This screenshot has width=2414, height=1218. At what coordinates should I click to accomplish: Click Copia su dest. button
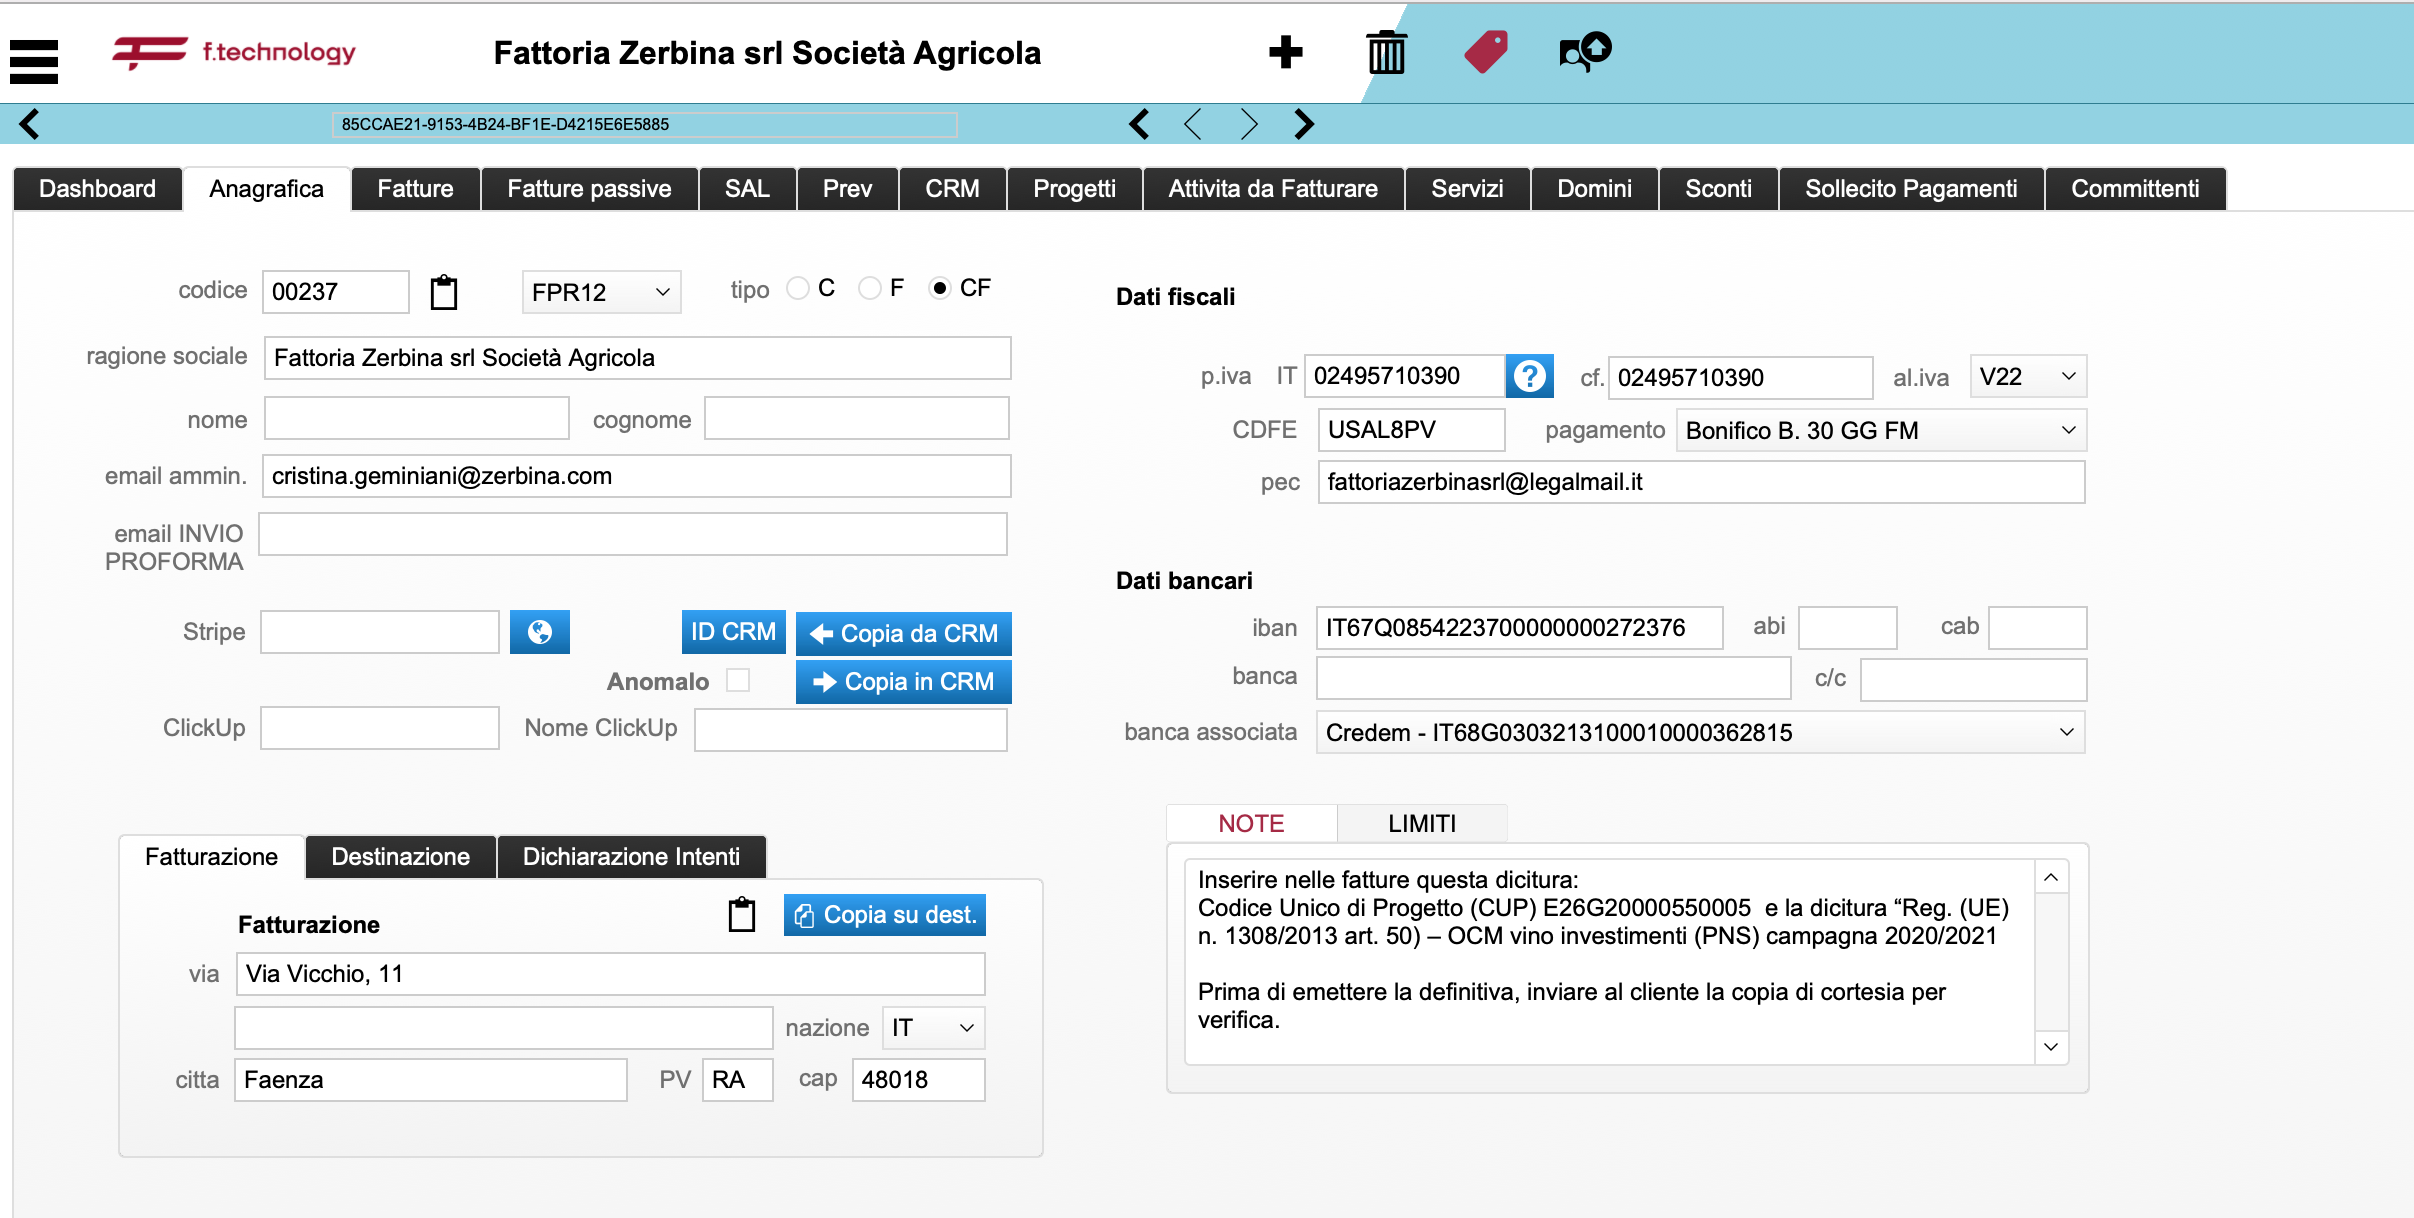click(x=884, y=915)
